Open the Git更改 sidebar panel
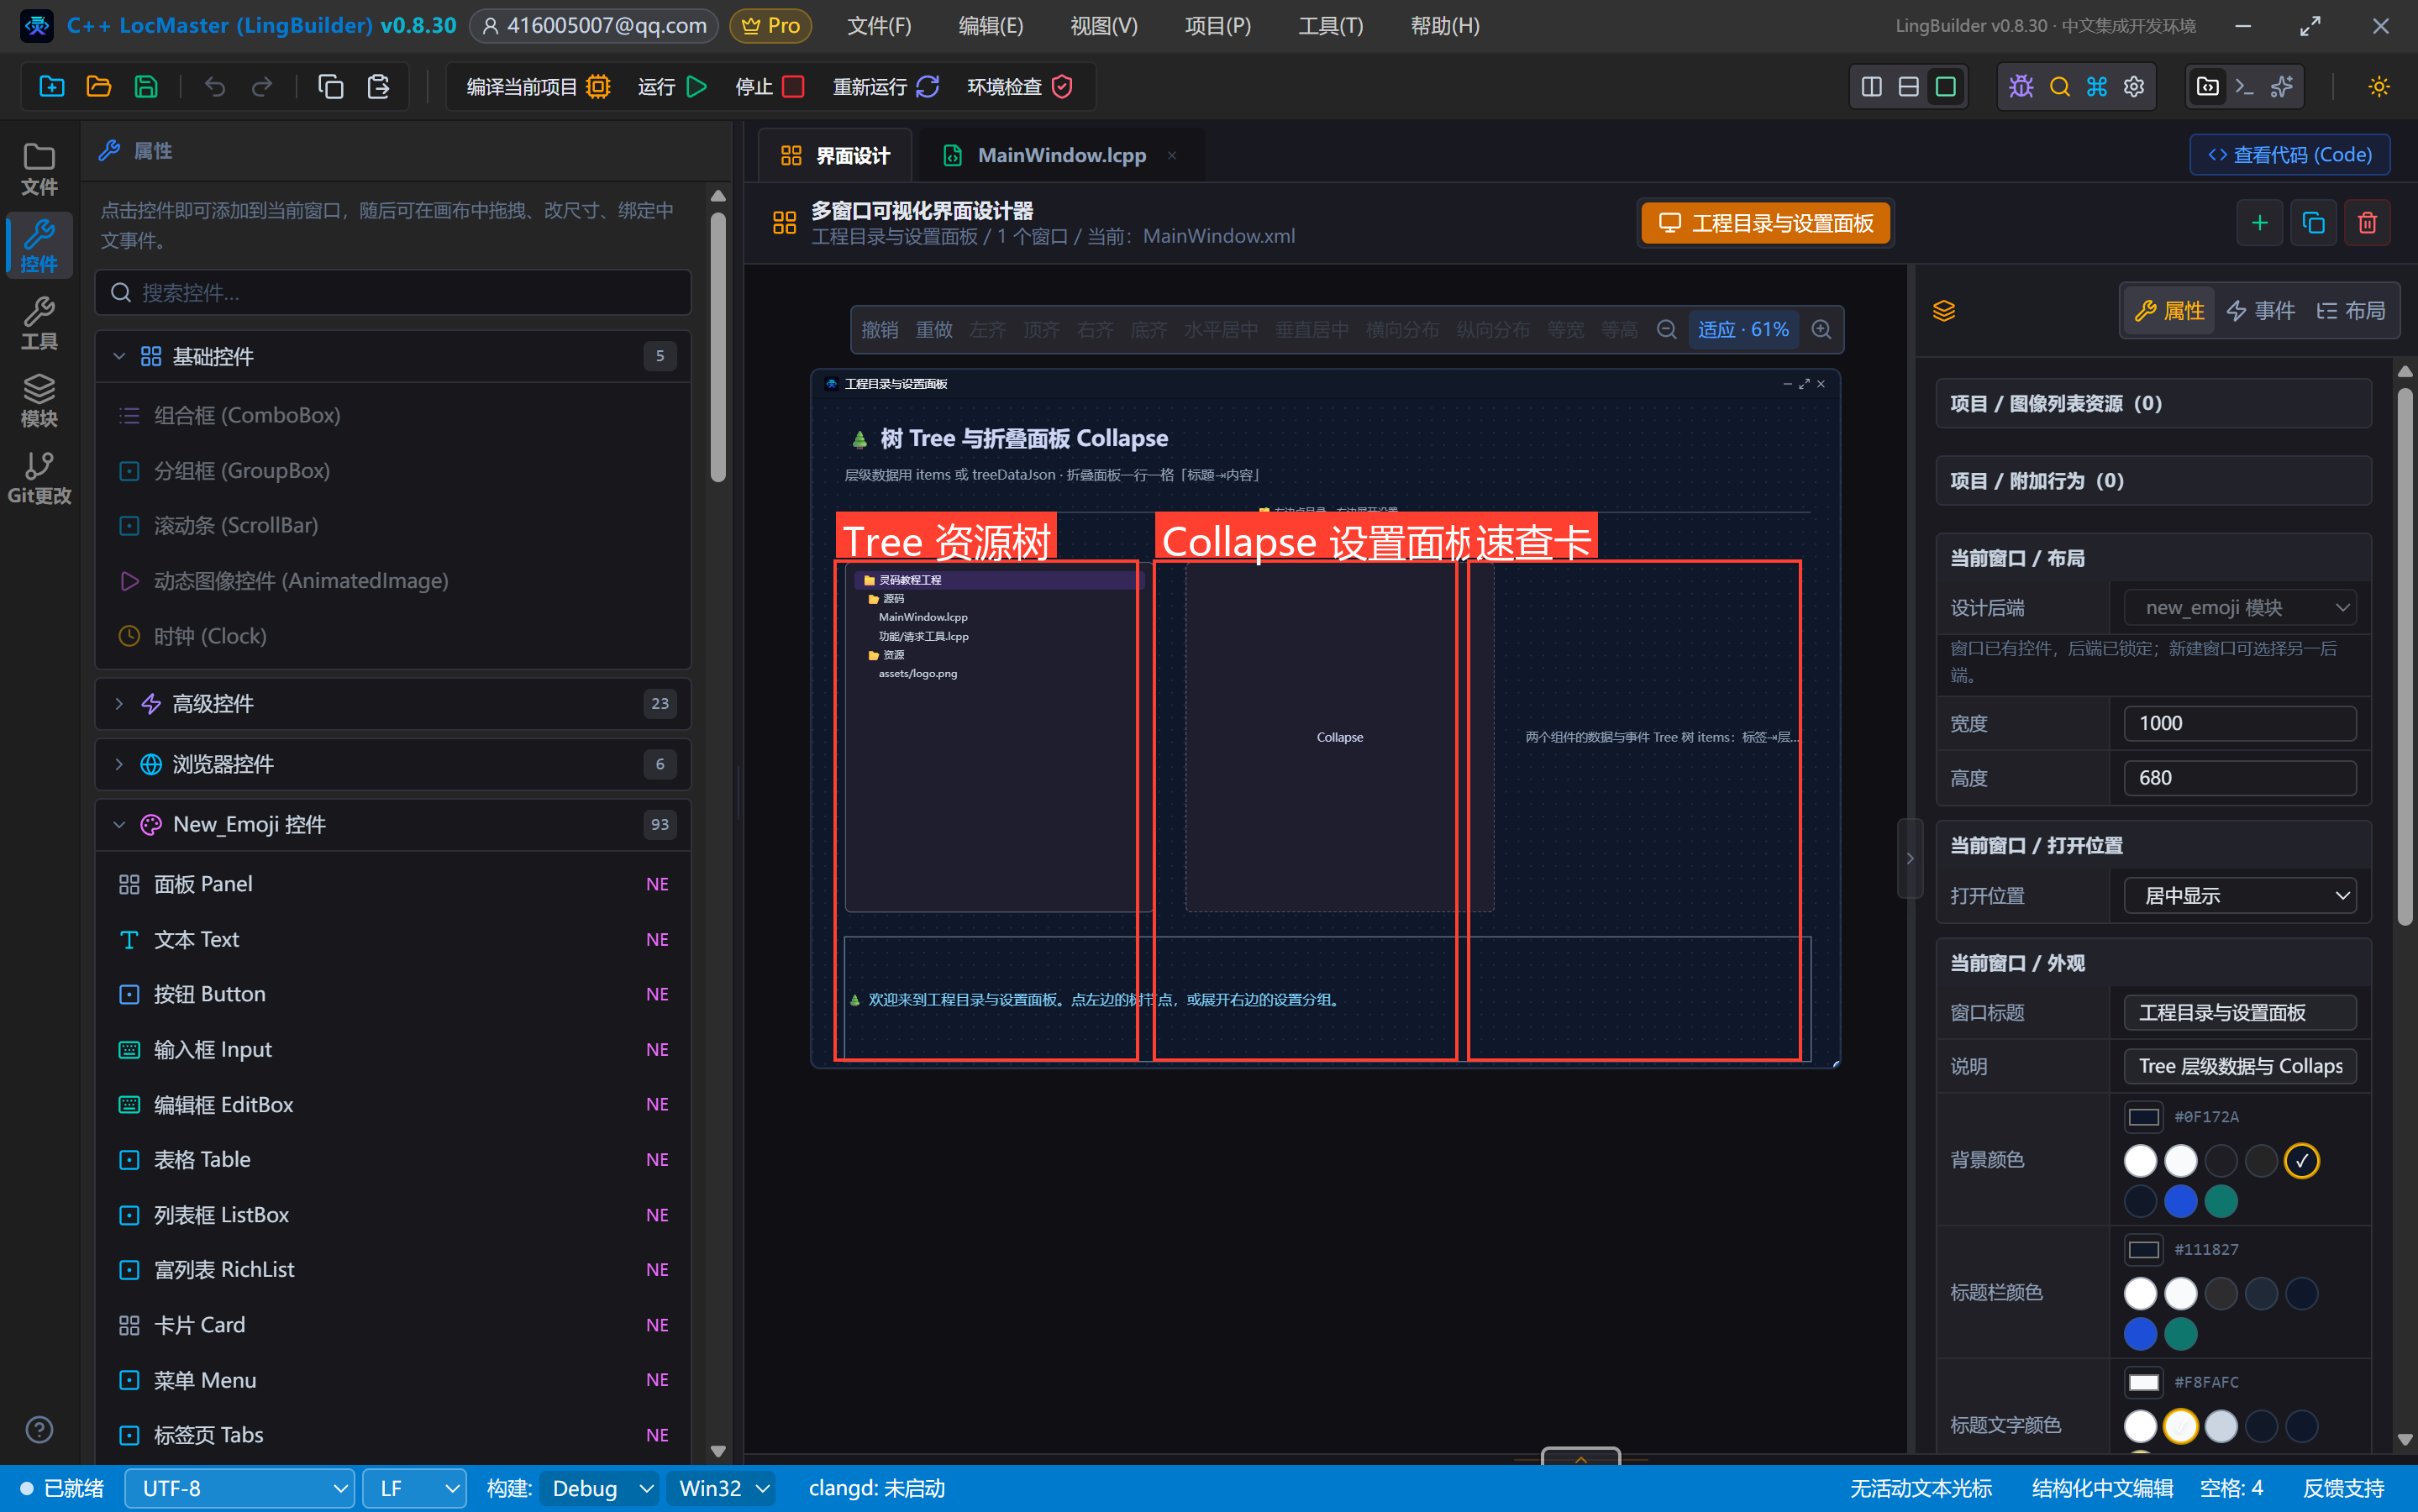This screenshot has height=1512, width=2418. pyautogui.click(x=39, y=478)
